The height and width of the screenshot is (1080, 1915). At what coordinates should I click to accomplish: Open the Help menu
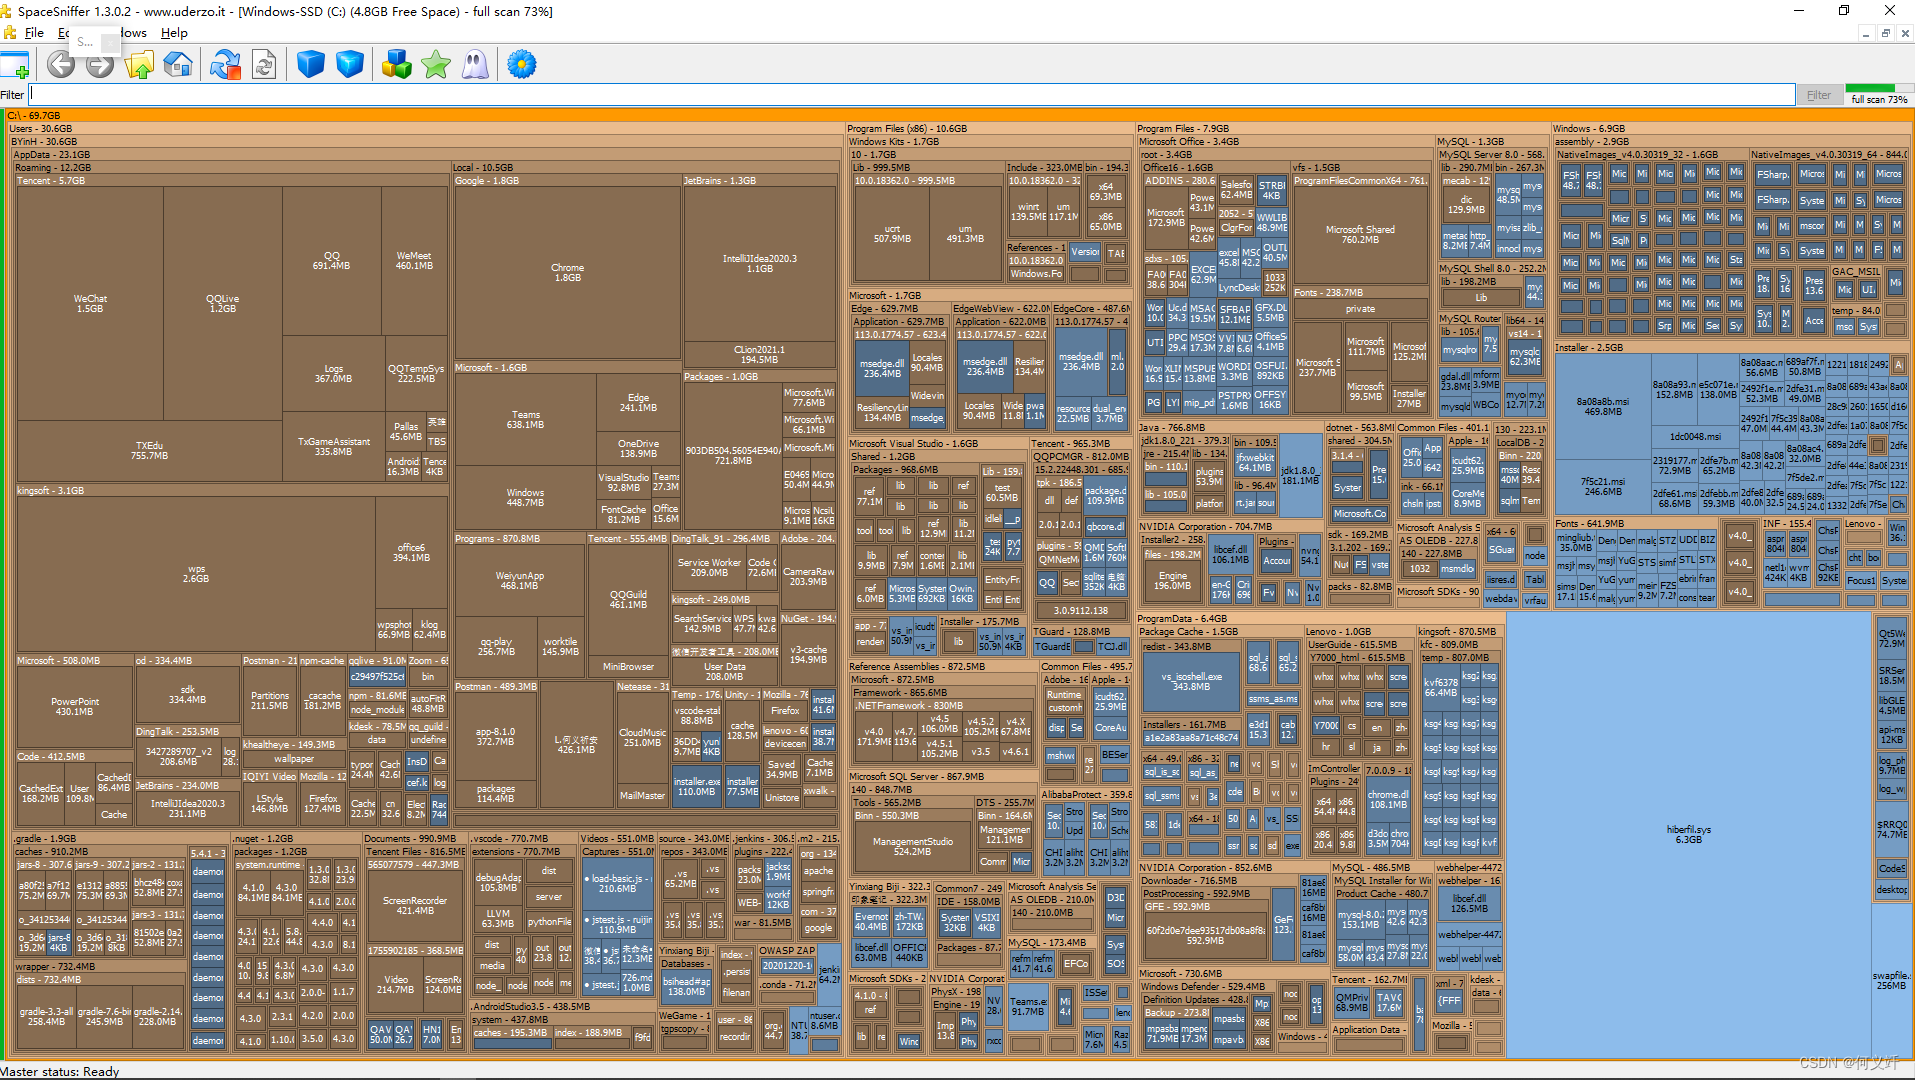tap(174, 33)
